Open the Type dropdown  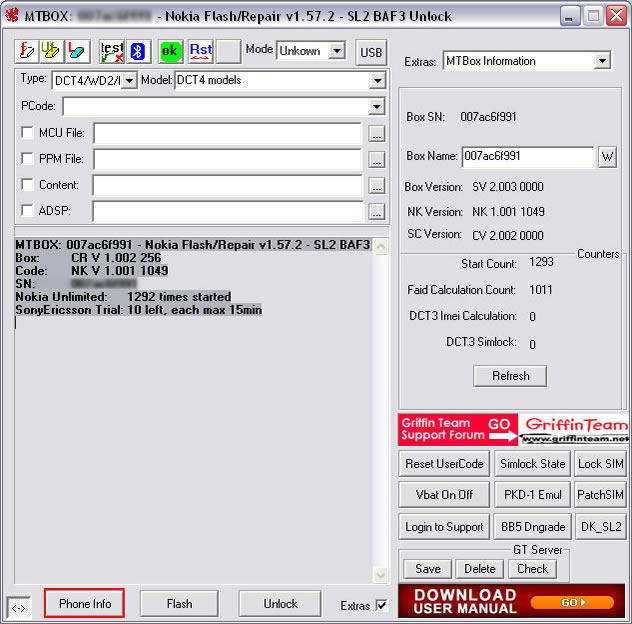(129, 81)
